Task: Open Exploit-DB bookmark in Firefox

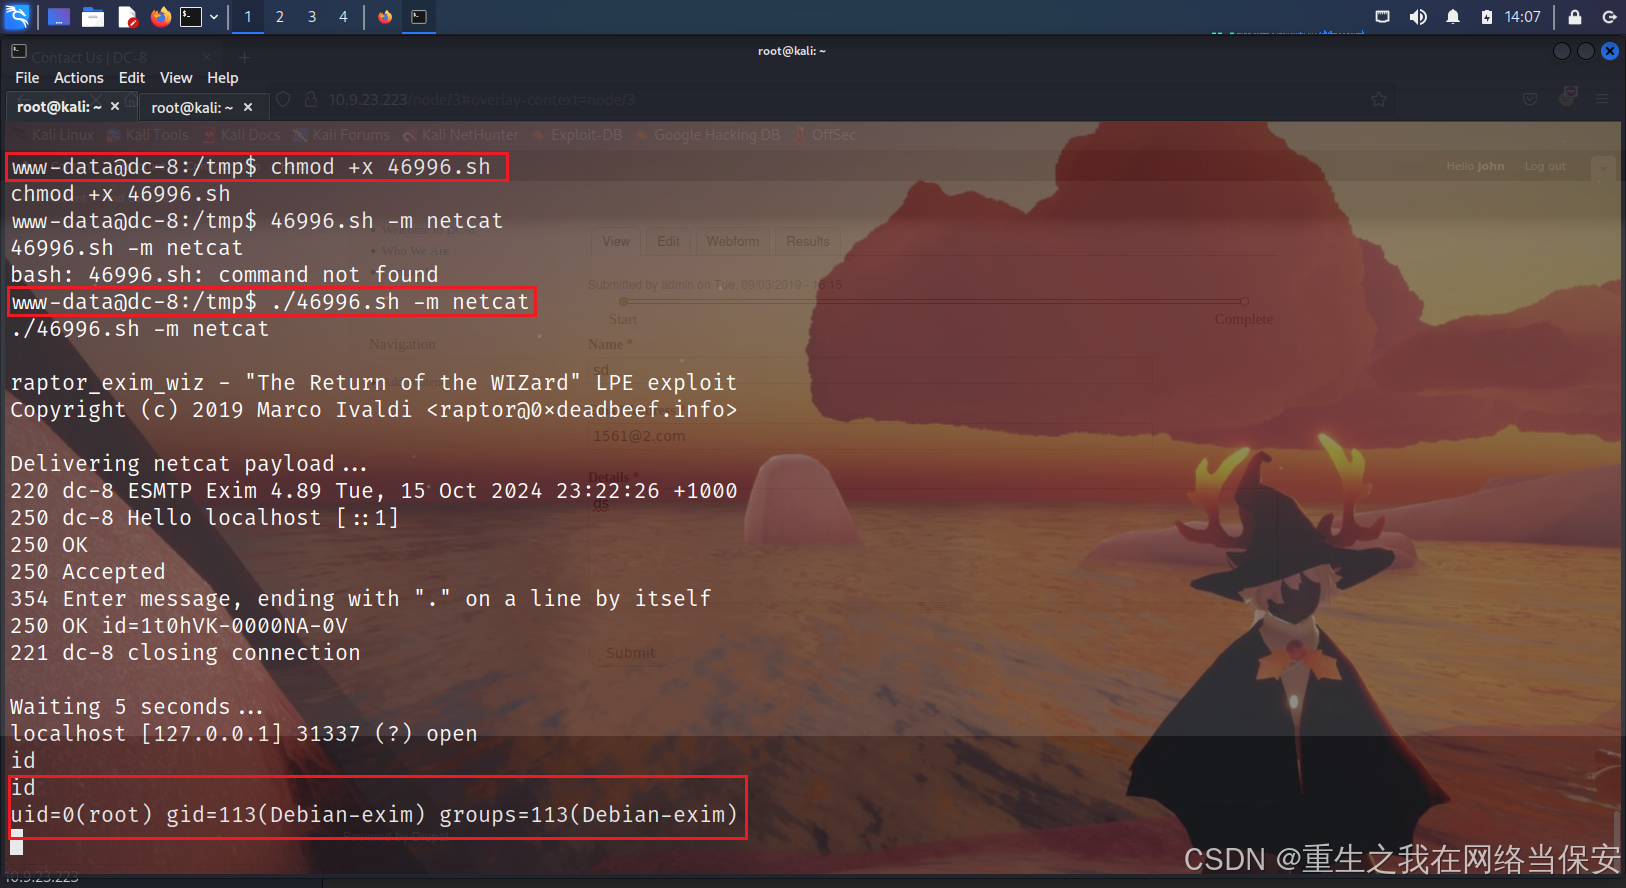Action: (577, 135)
